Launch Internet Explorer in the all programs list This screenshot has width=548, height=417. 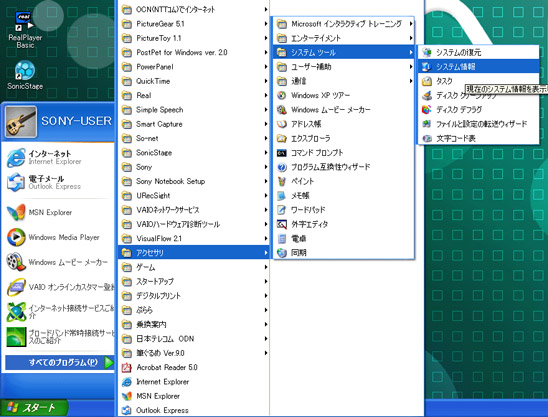(x=193, y=382)
